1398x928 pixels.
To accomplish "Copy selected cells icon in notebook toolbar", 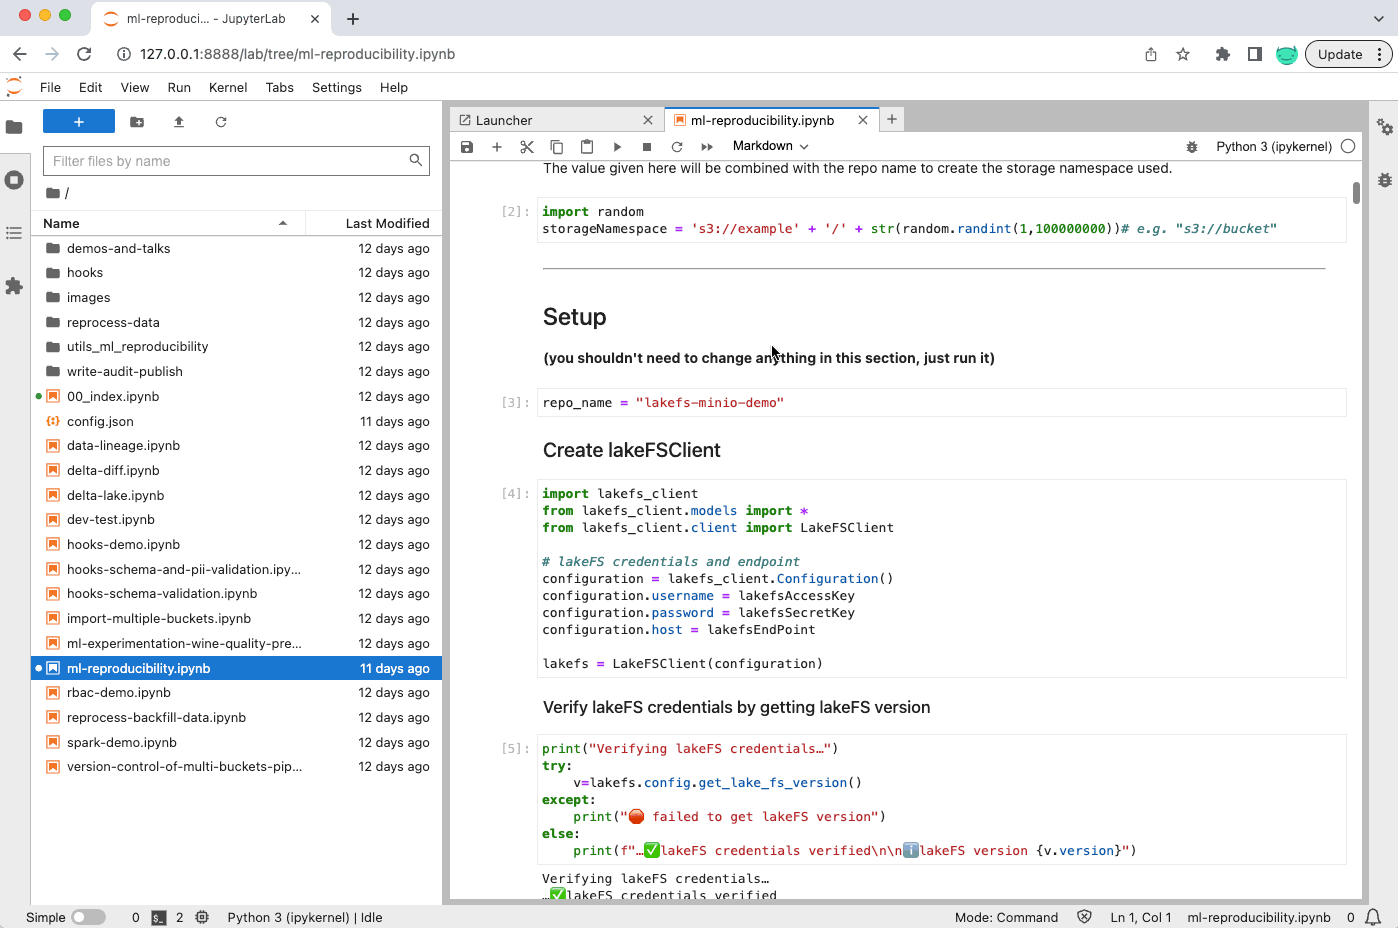I will 557,147.
